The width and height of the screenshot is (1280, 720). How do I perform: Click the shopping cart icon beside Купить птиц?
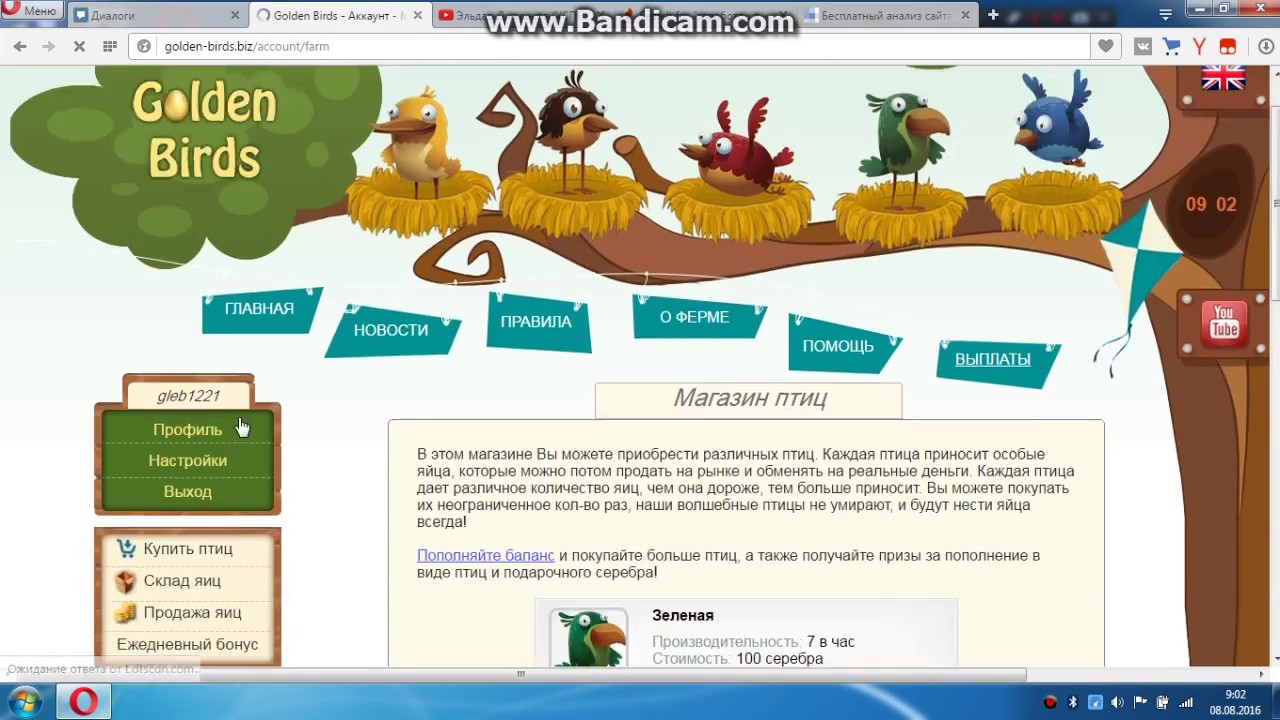coord(126,549)
